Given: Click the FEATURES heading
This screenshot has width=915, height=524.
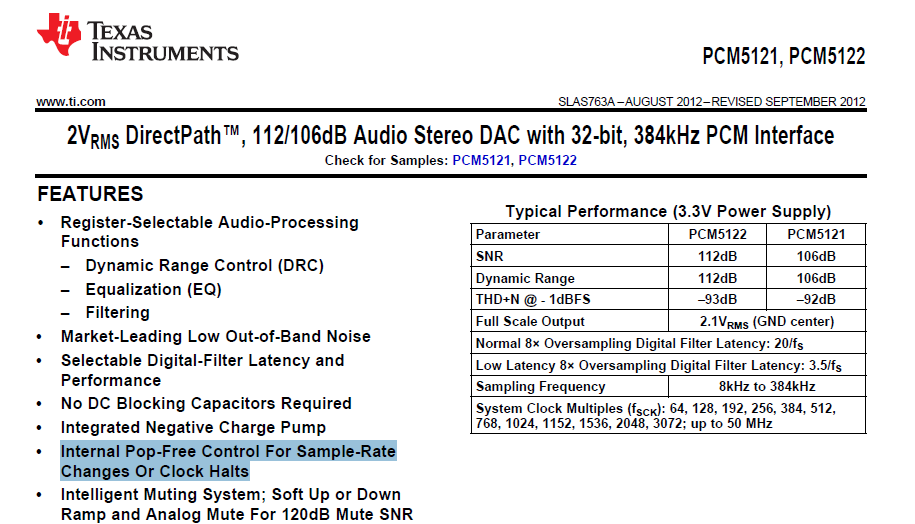Looking at the screenshot, I should [90, 194].
